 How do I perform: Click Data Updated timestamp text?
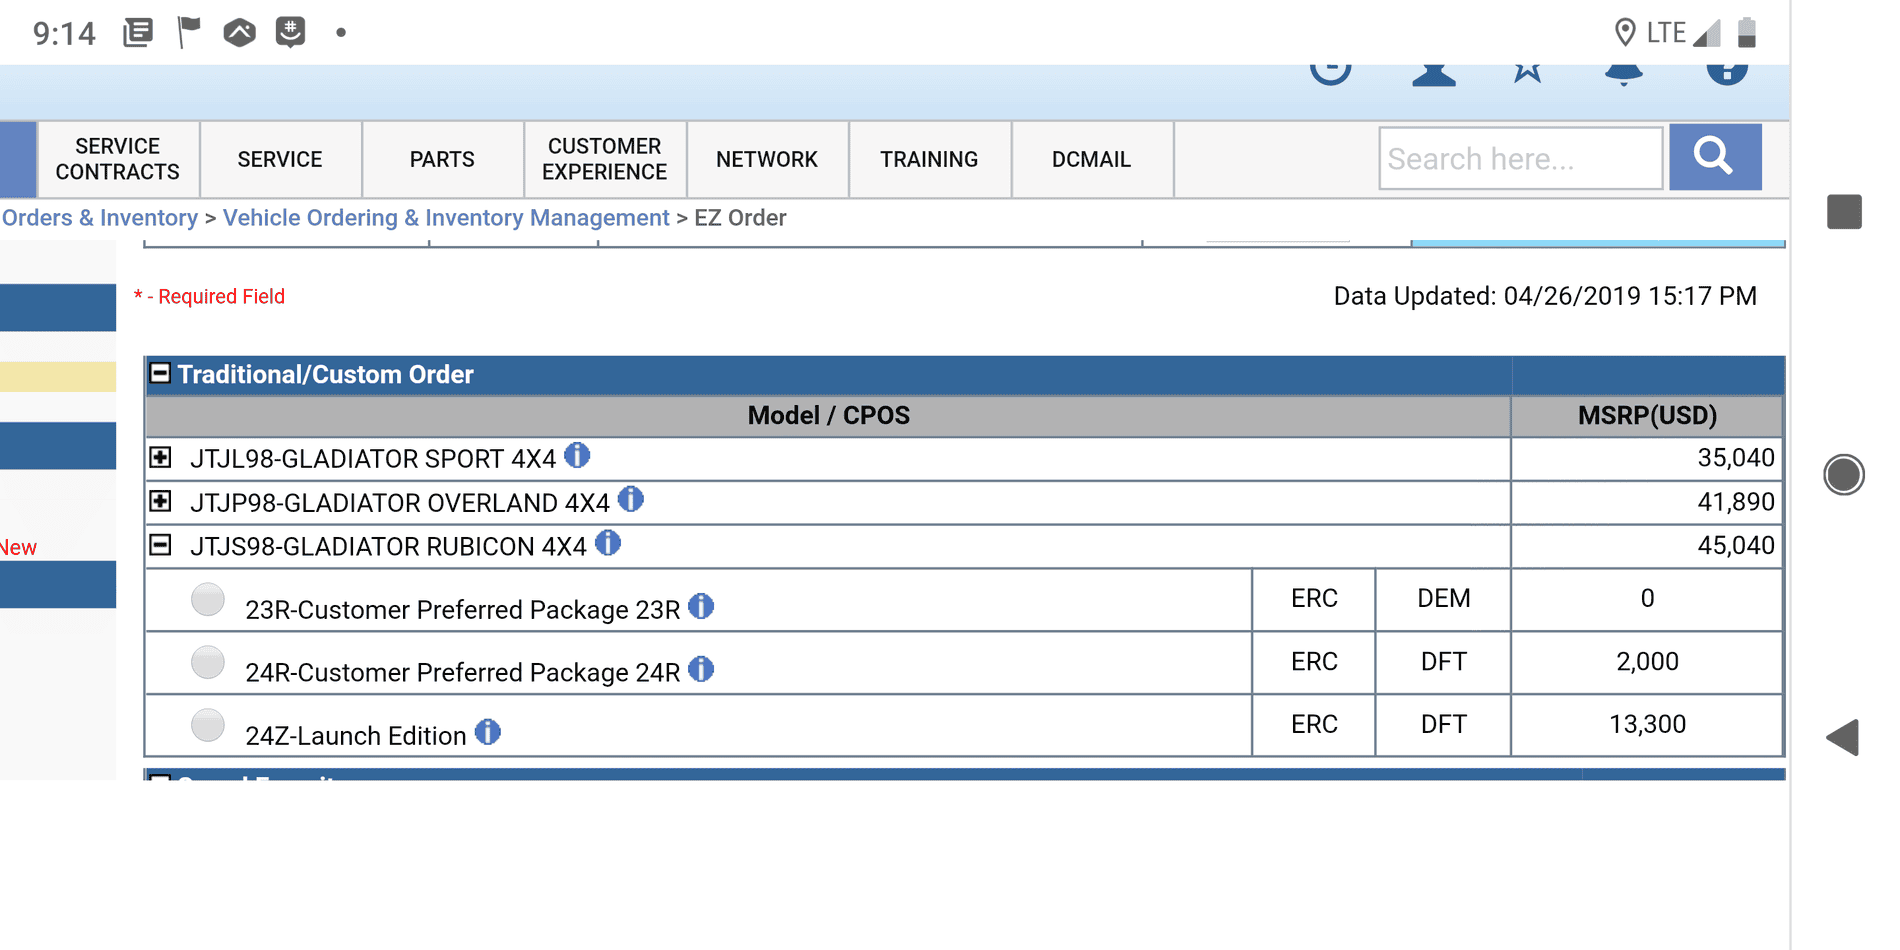pos(1545,296)
